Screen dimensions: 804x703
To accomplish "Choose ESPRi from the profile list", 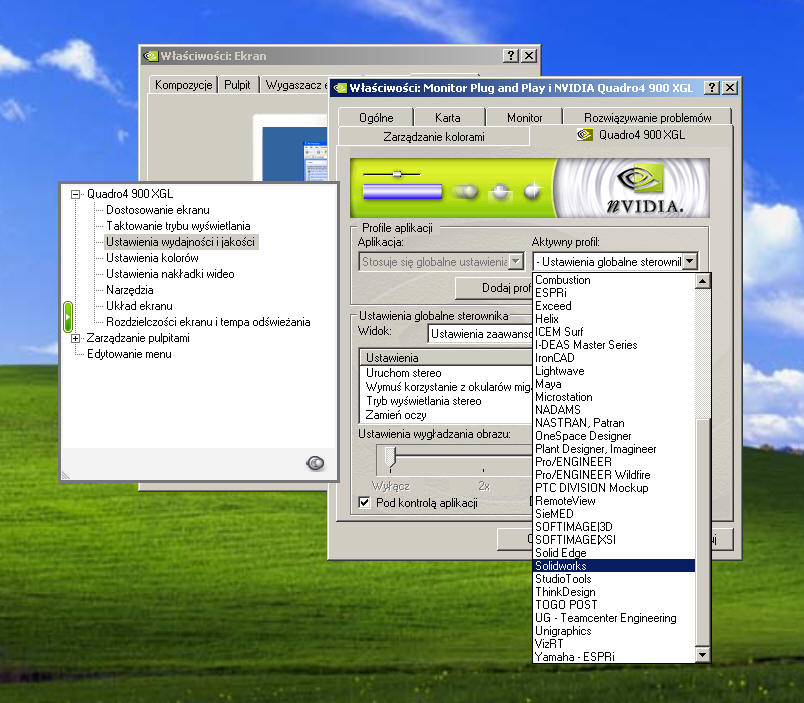I will [x=614, y=293].
